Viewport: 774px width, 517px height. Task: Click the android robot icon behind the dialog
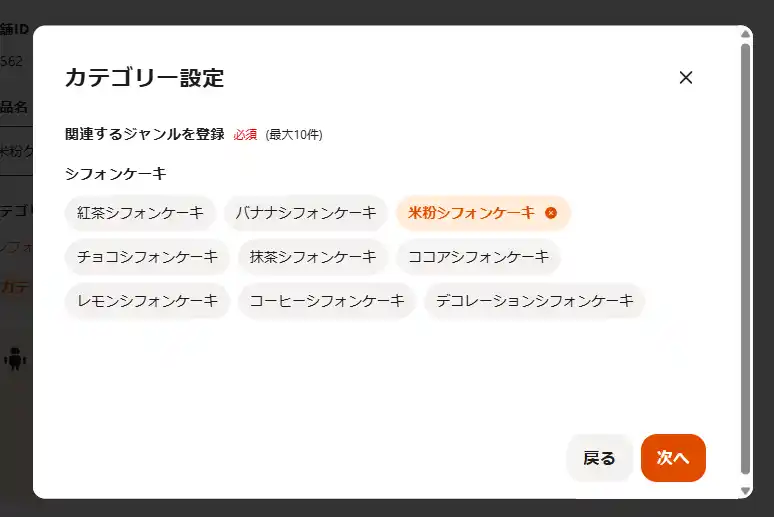[x=15, y=358]
